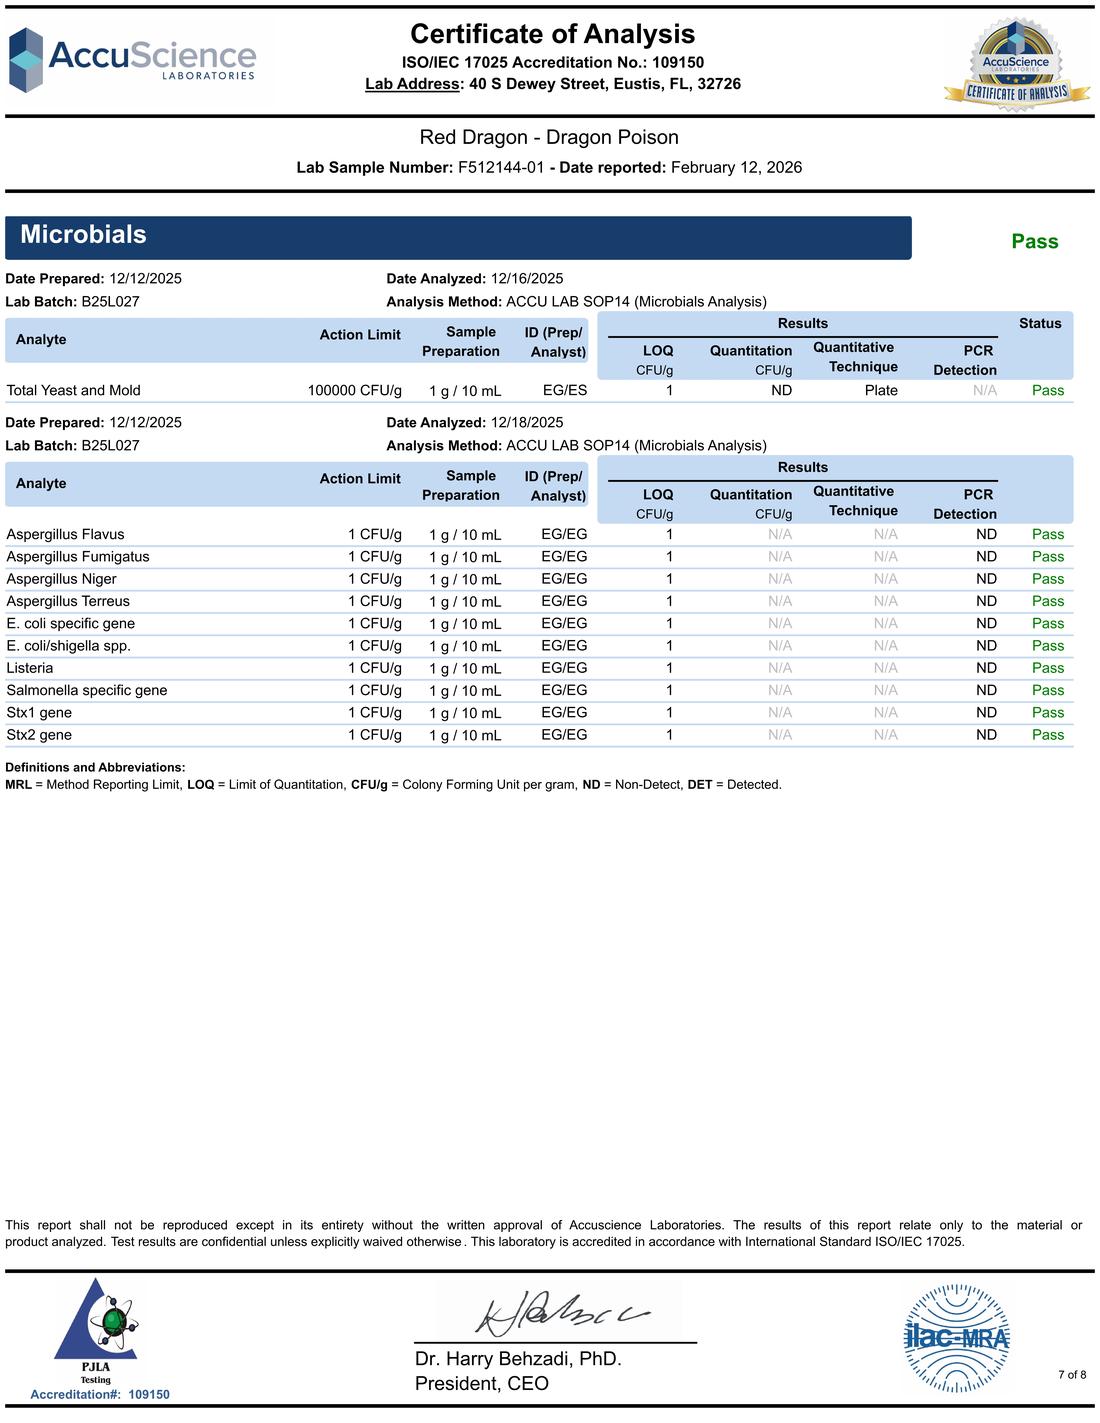
Task: Select the Listeria analyte row
Action: 539,668
